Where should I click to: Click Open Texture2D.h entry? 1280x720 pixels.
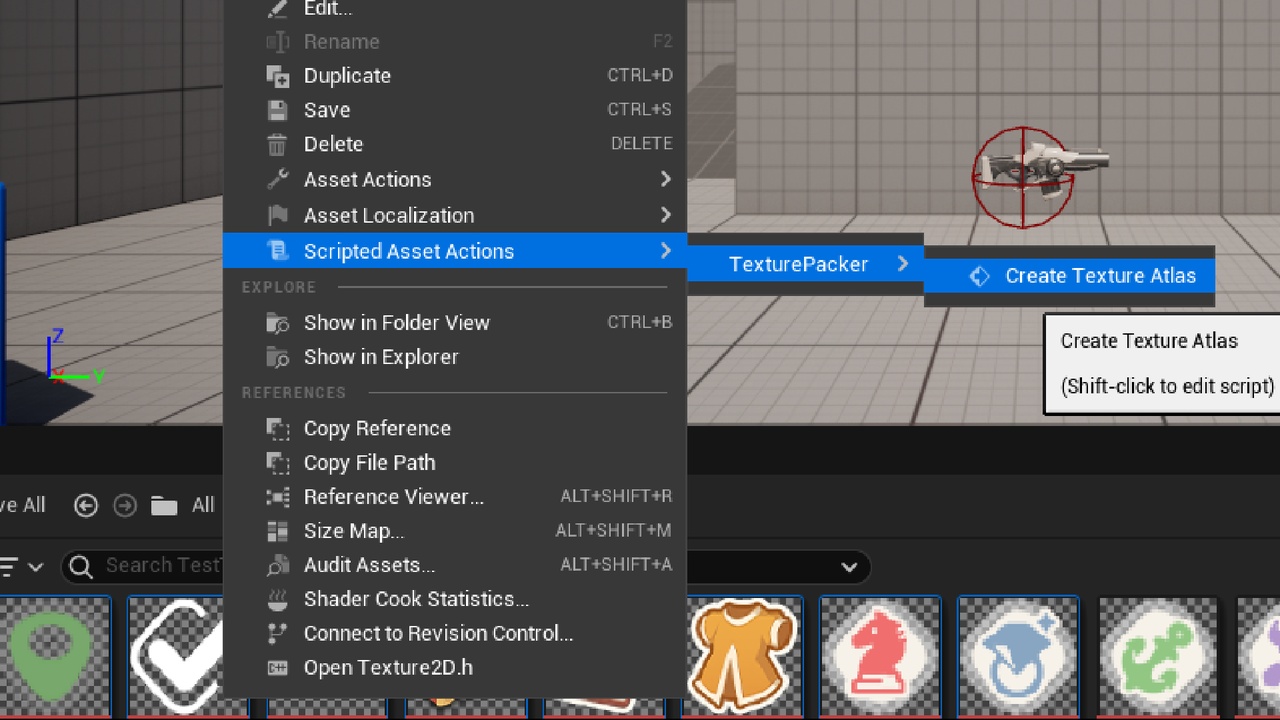click(455, 667)
